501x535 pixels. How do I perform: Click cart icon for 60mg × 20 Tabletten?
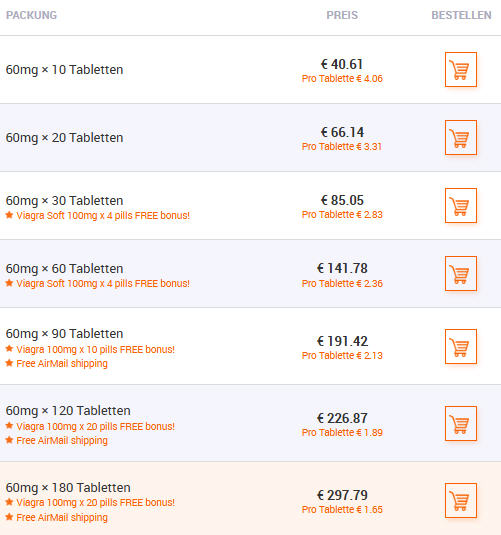461,138
